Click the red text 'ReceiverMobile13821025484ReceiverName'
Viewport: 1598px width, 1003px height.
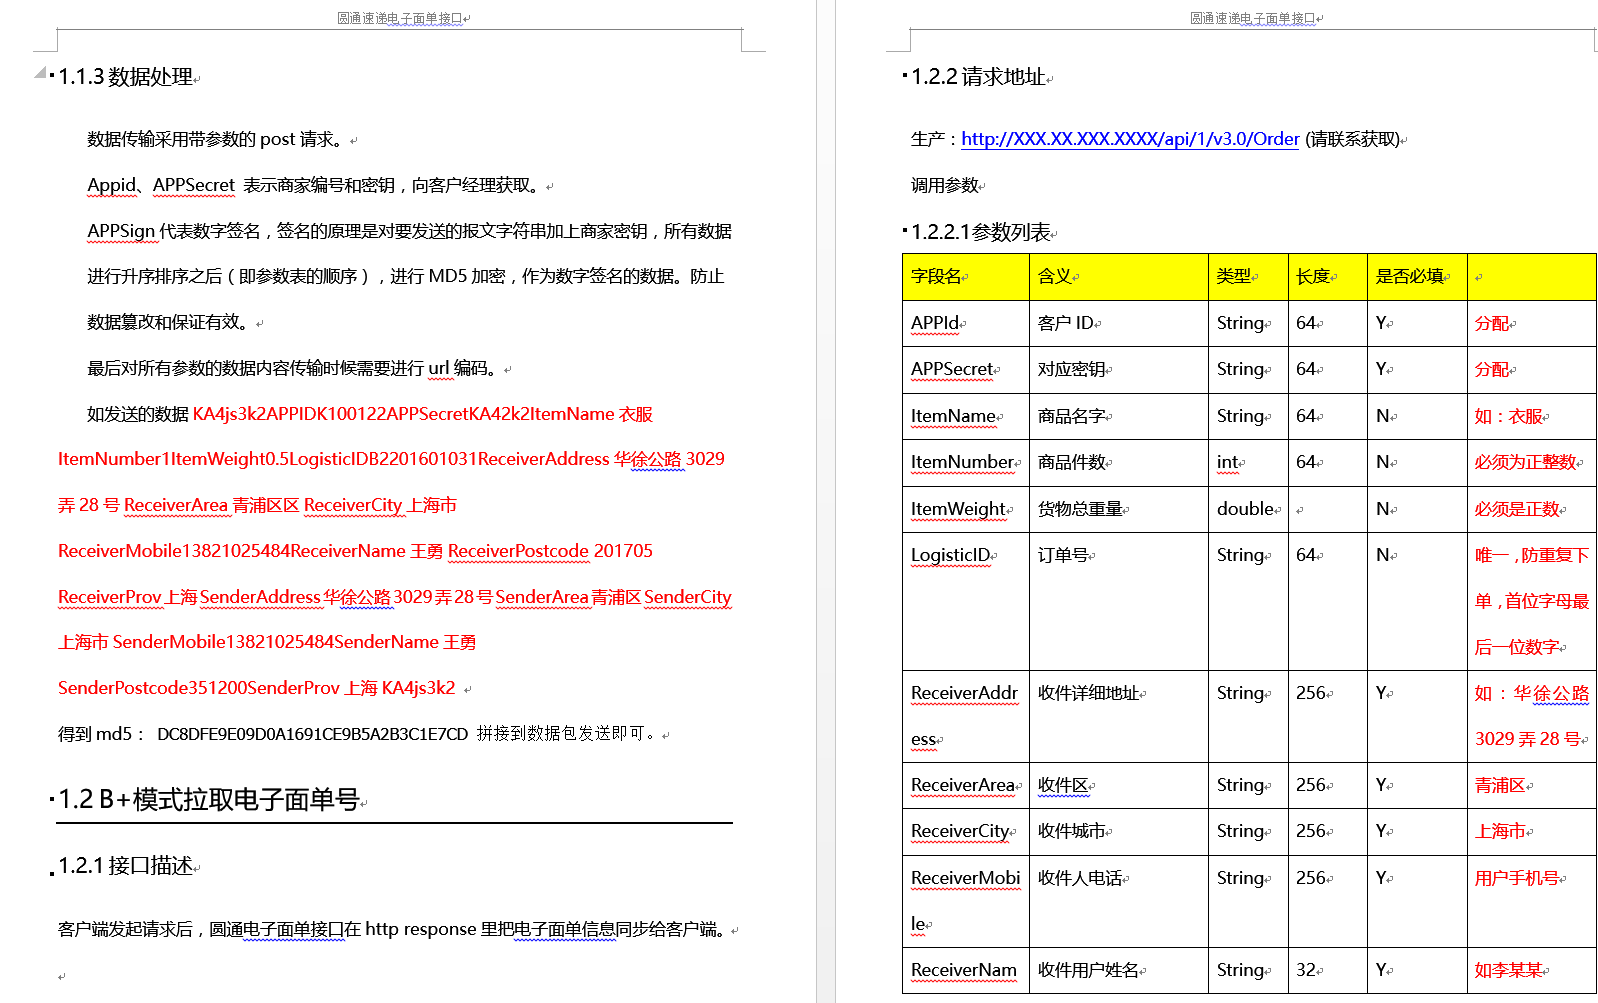point(232,551)
